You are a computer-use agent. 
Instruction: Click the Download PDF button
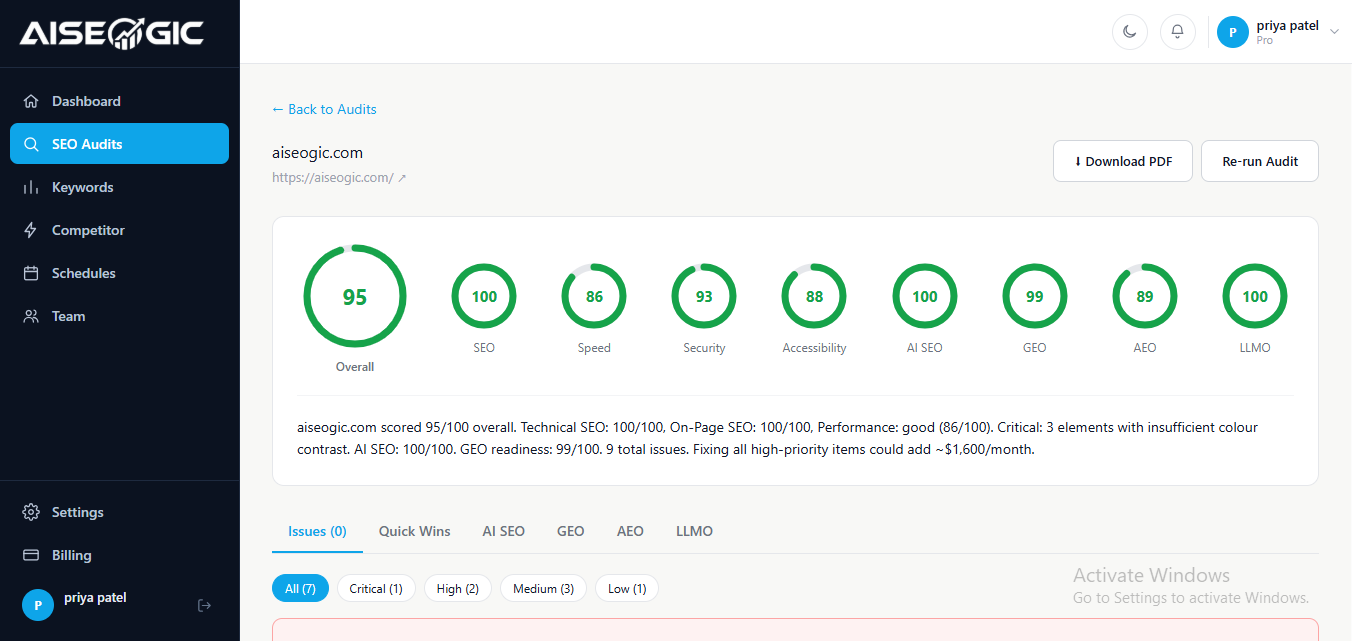[1123, 161]
